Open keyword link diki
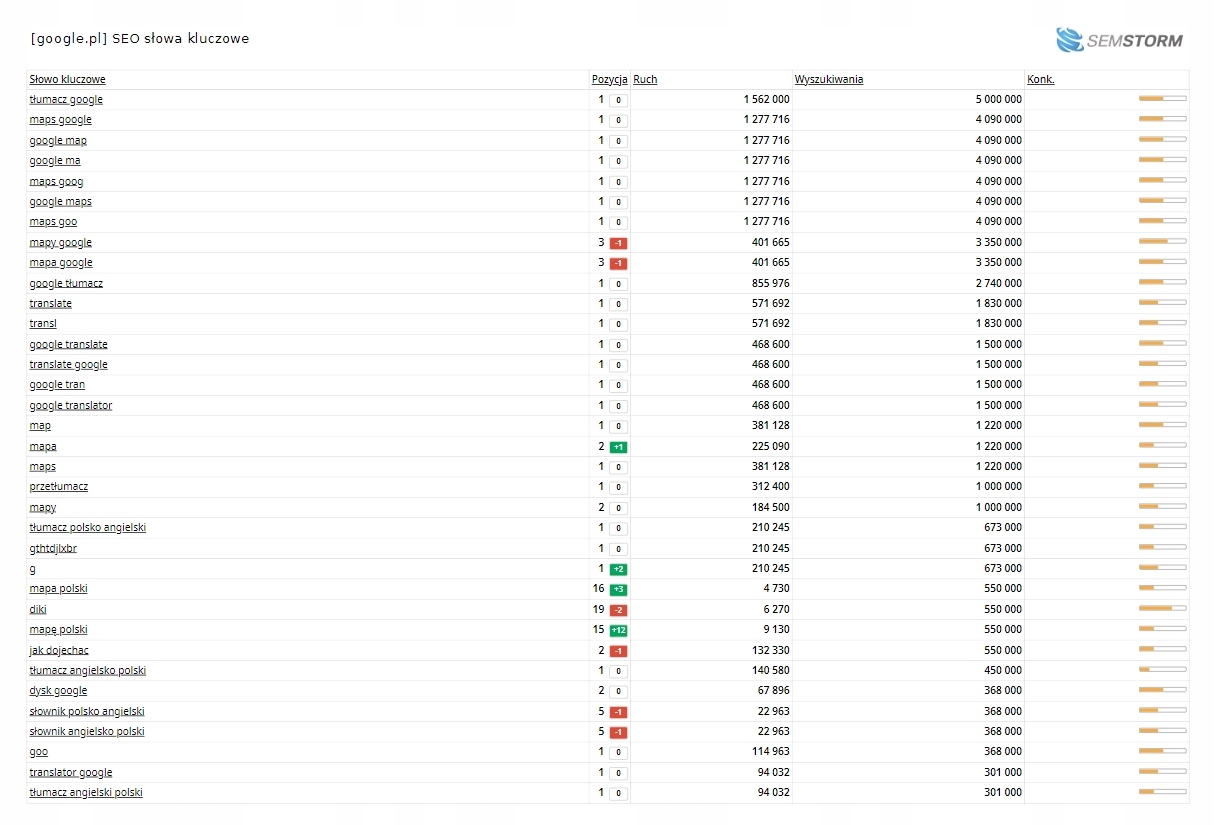 (38, 610)
